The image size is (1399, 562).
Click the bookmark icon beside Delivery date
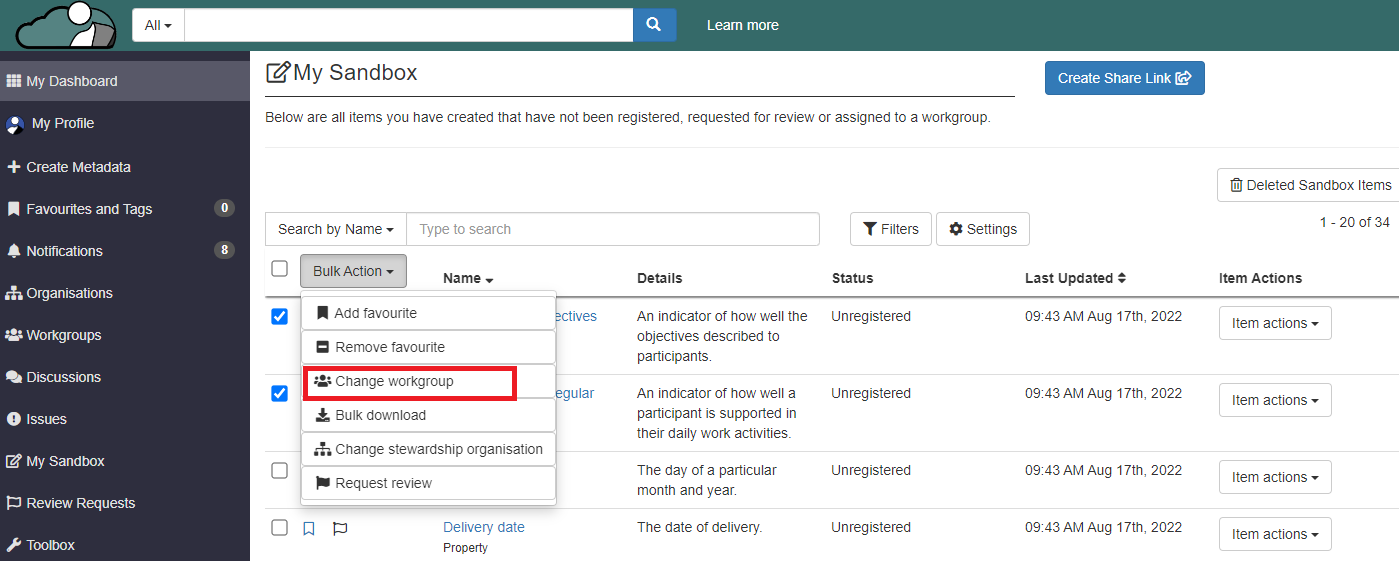309,528
